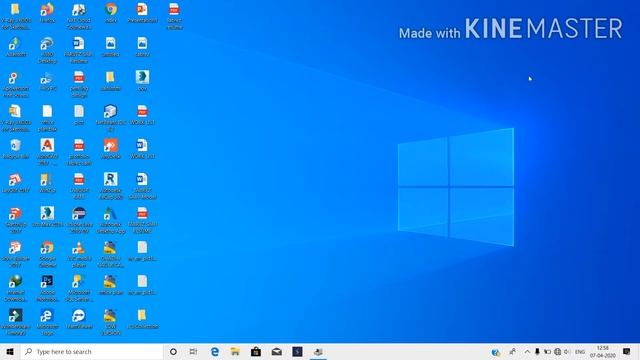Open the network globe icon in tray
Image resolution: width=640 pixels, height=360 pixels.
coord(557,352)
